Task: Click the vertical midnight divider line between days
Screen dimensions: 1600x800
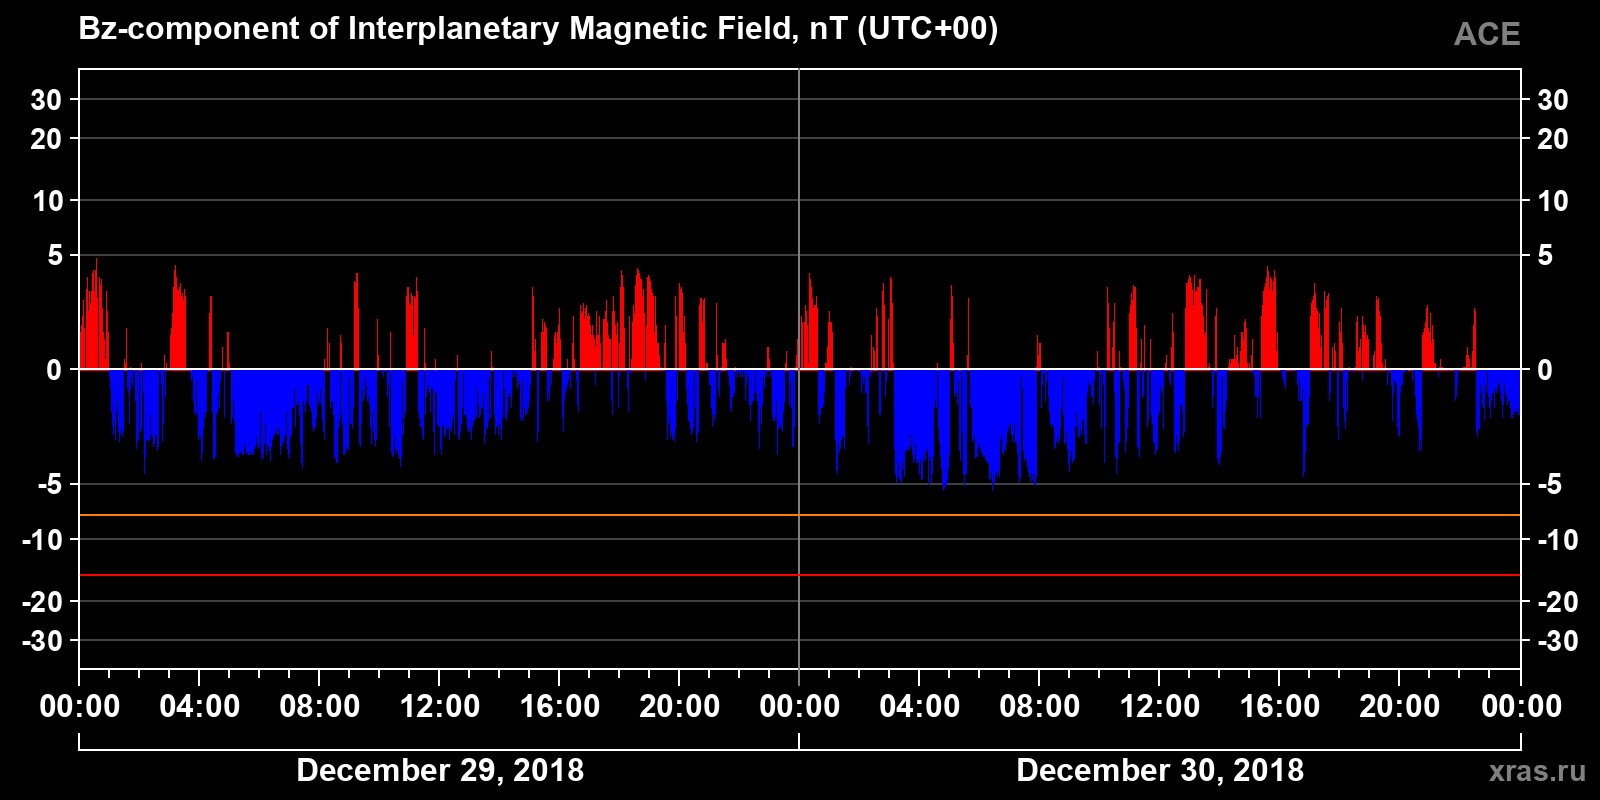Action: pos(799,369)
